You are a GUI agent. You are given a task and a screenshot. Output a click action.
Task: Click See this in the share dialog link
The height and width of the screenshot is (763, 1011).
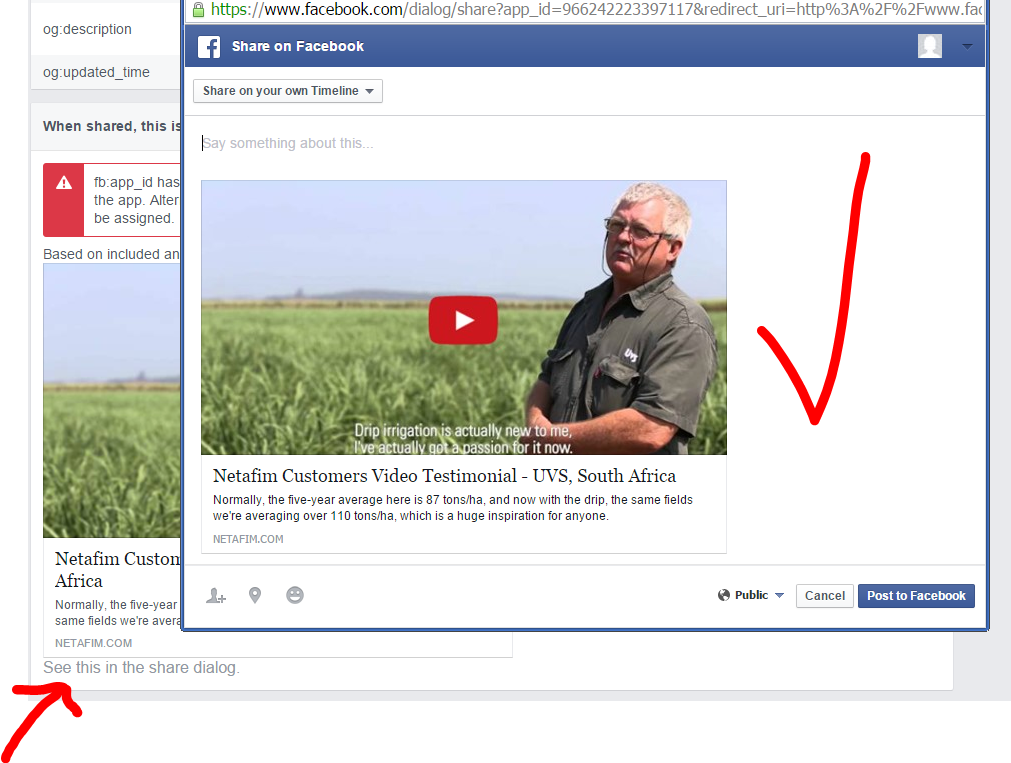pyautogui.click(x=141, y=668)
